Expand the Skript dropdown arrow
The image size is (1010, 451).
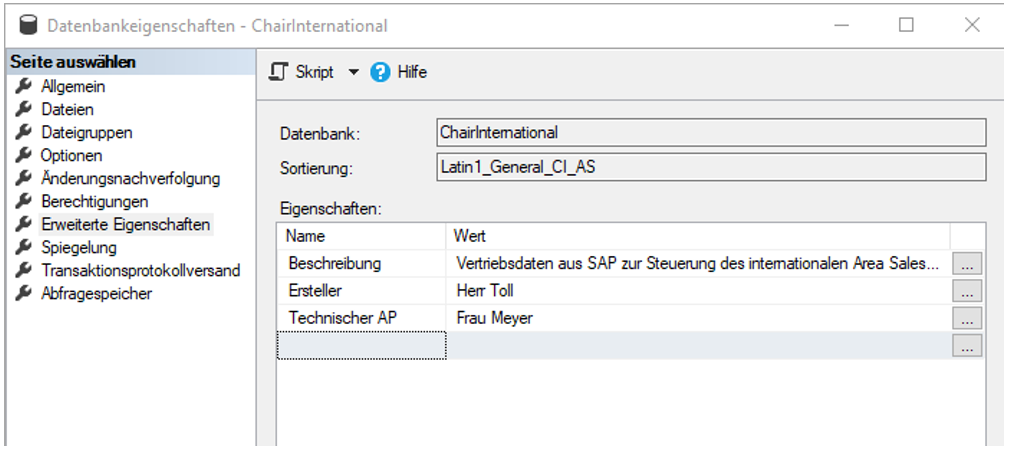(353, 72)
